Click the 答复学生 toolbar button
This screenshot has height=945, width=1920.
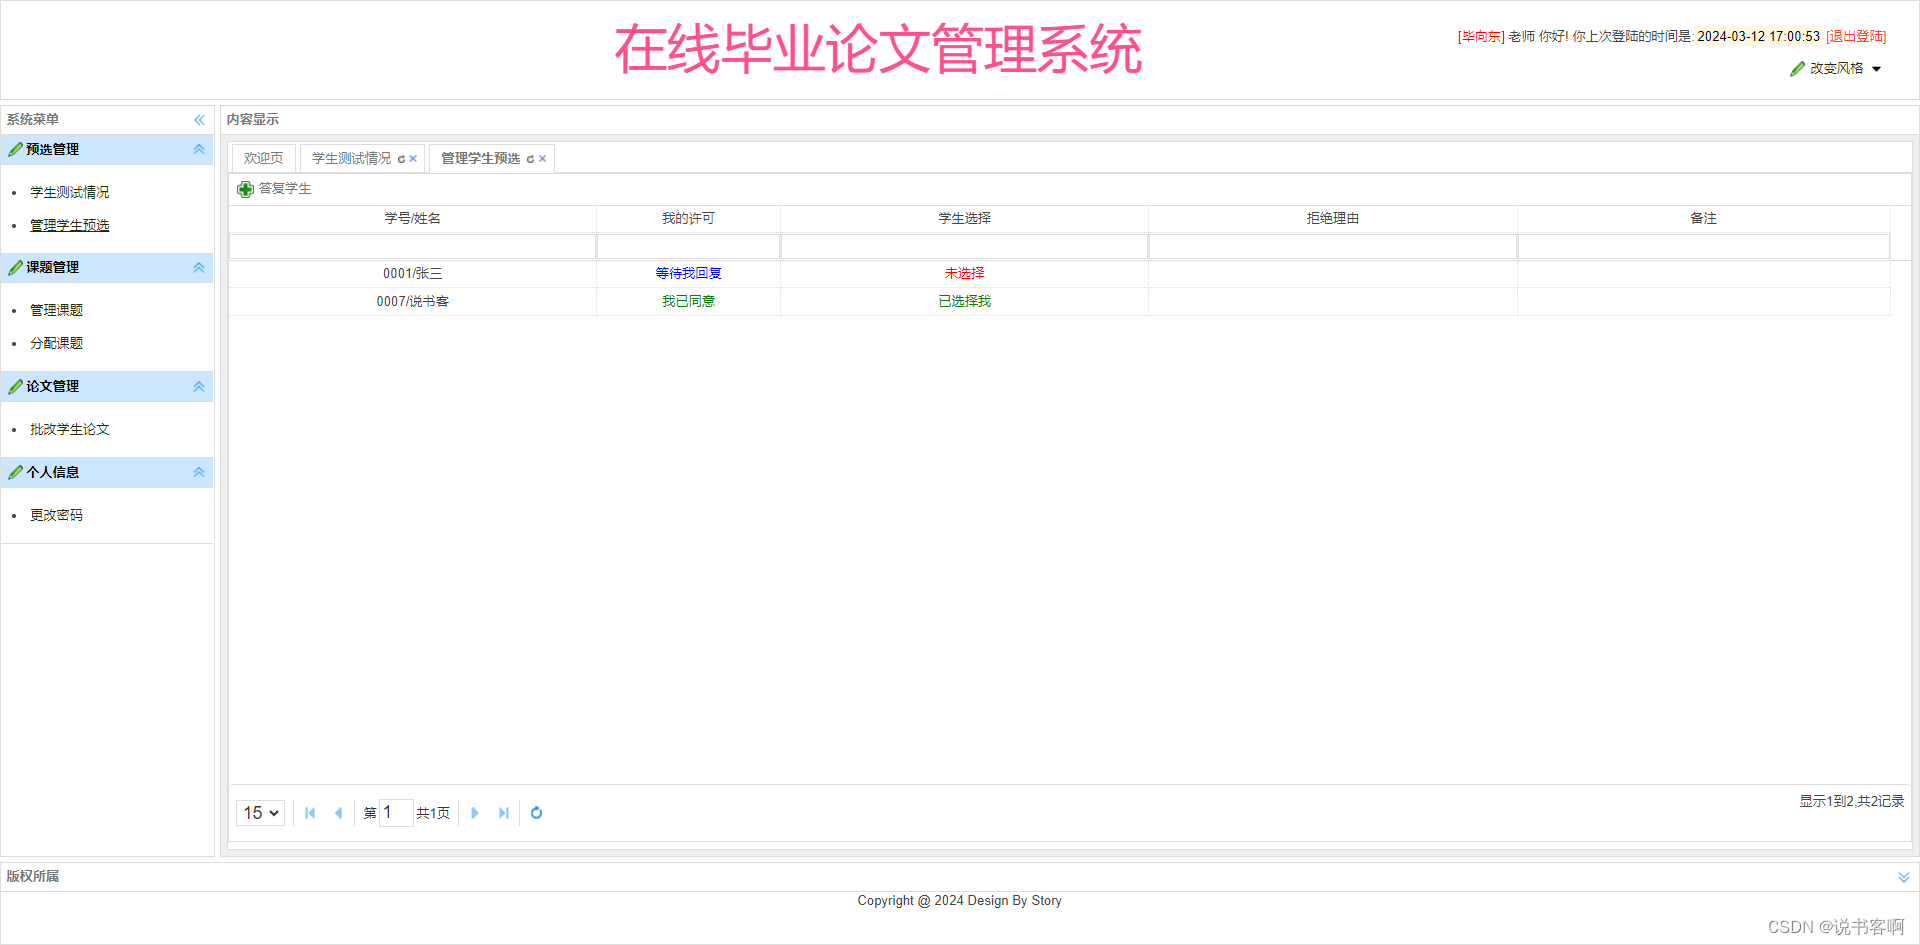275,189
